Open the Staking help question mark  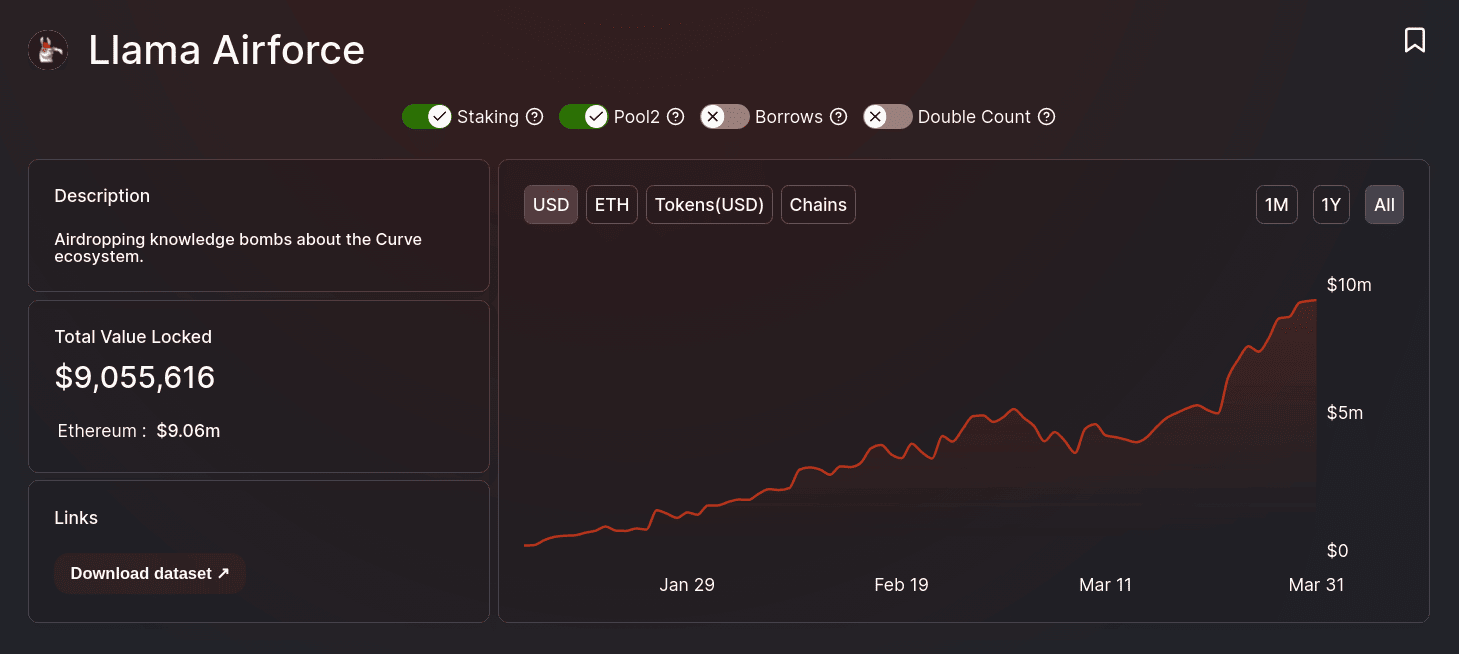[x=535, y=117]
